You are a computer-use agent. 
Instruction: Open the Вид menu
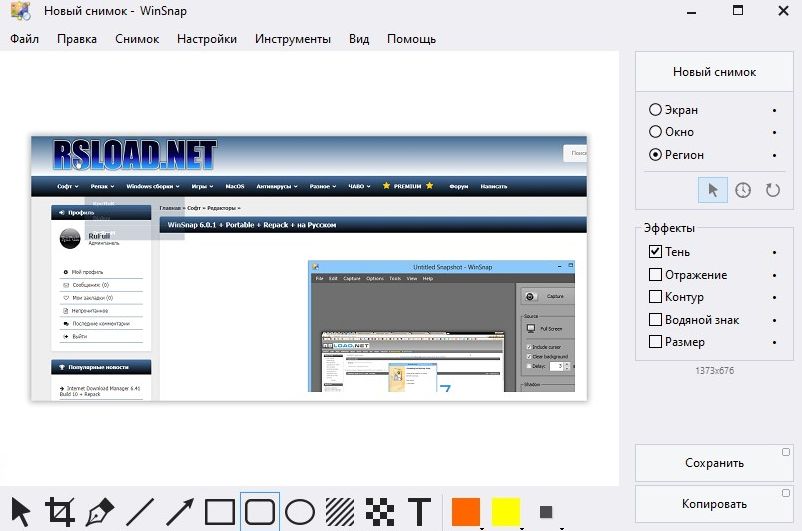click(x=359, y=39)
